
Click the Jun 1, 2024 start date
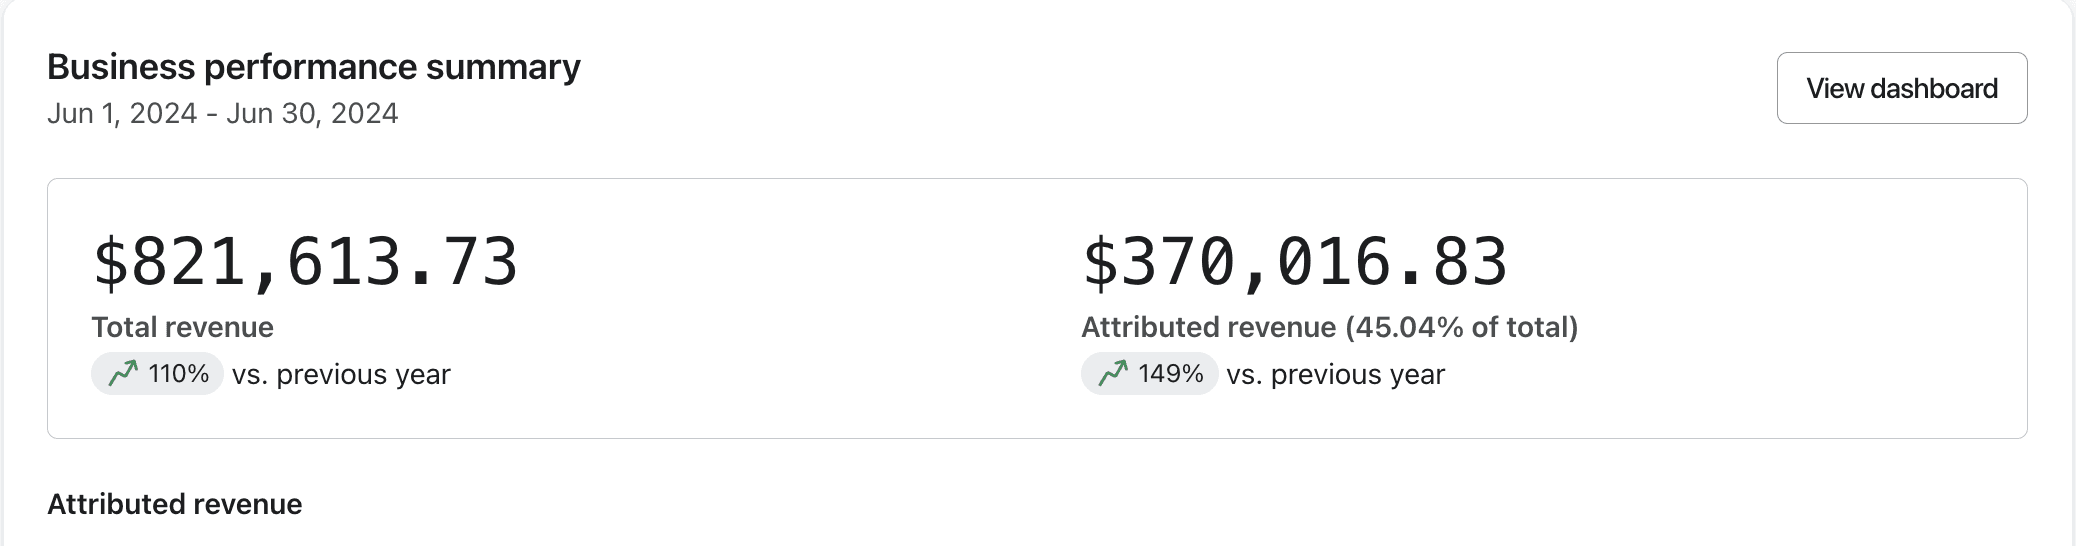click(121, 113)
